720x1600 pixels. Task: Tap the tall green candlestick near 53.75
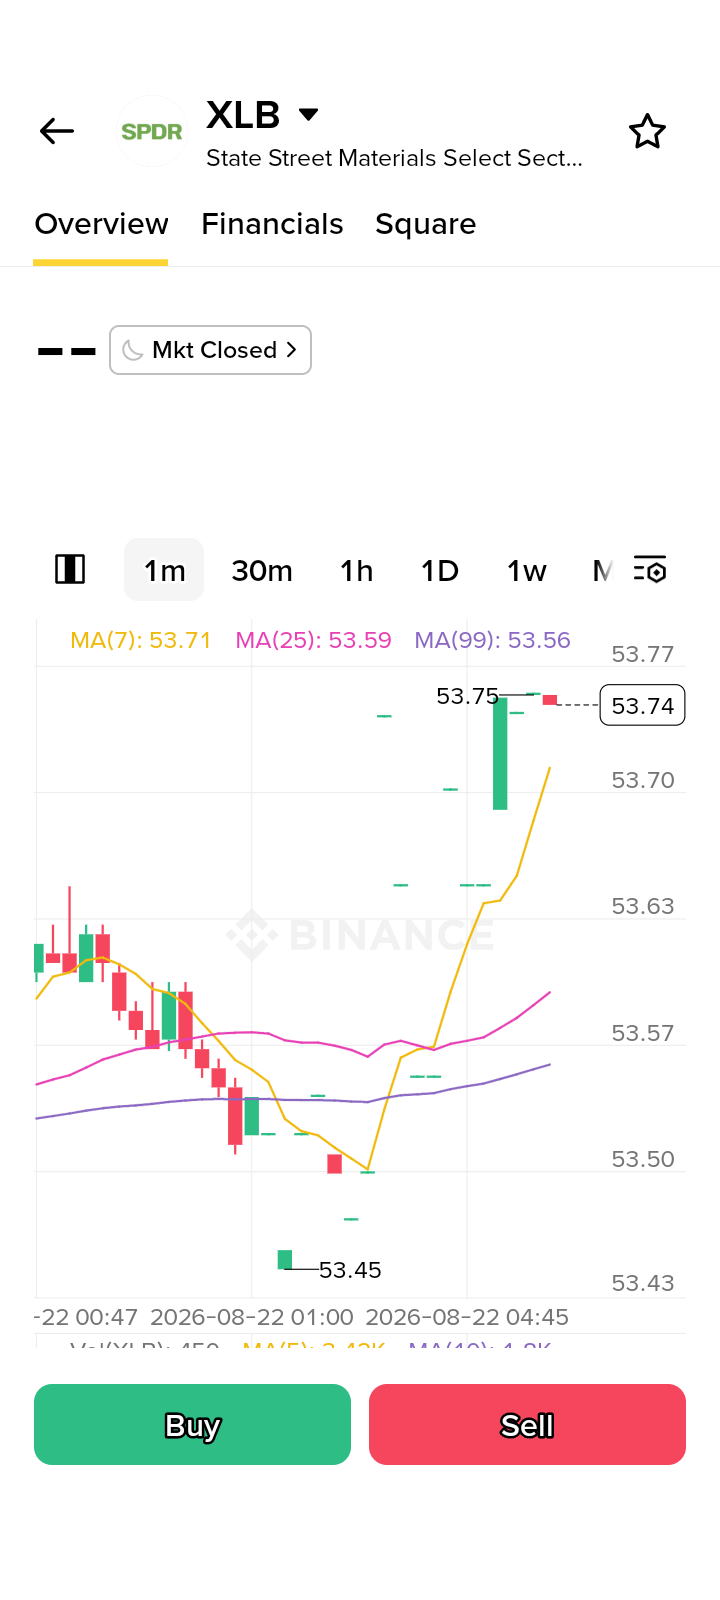(500, 754)
